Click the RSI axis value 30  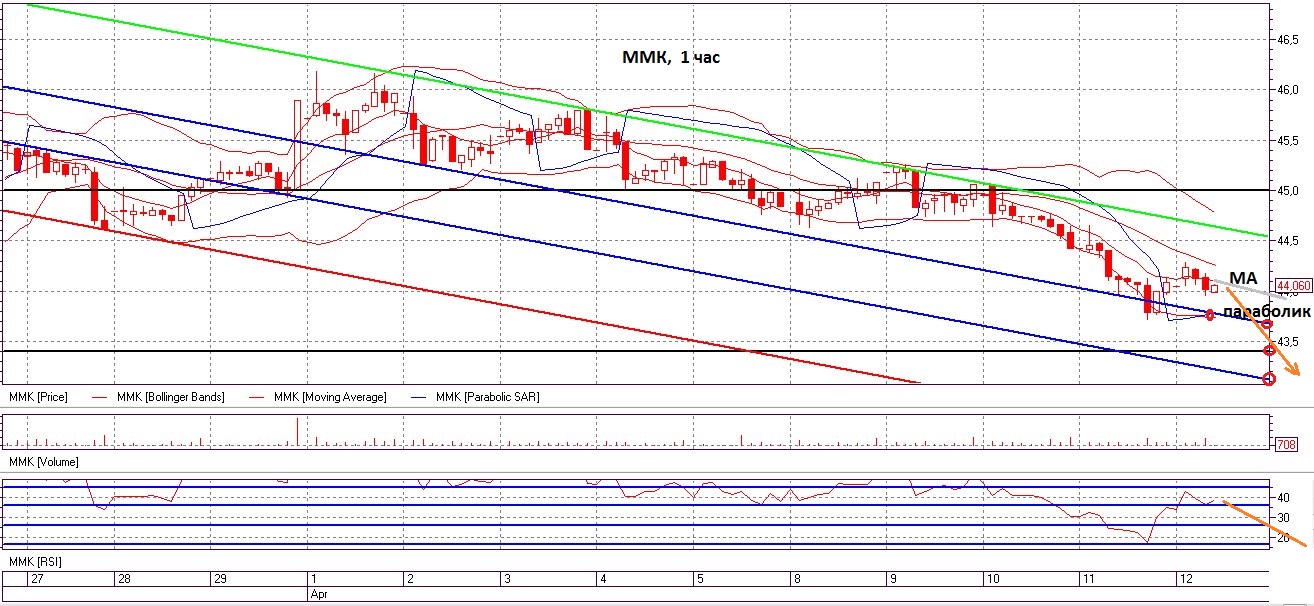pyautogui.click(x=1281, y=517)
